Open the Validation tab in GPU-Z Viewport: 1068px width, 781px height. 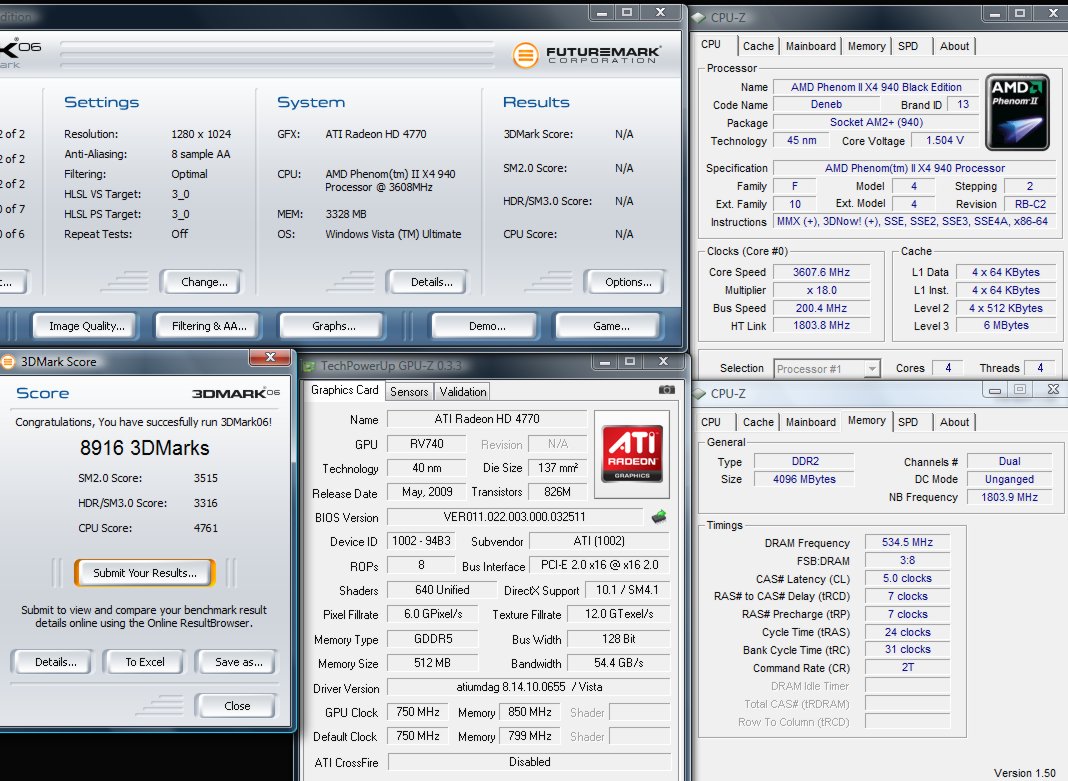click(x=462, y=392)
